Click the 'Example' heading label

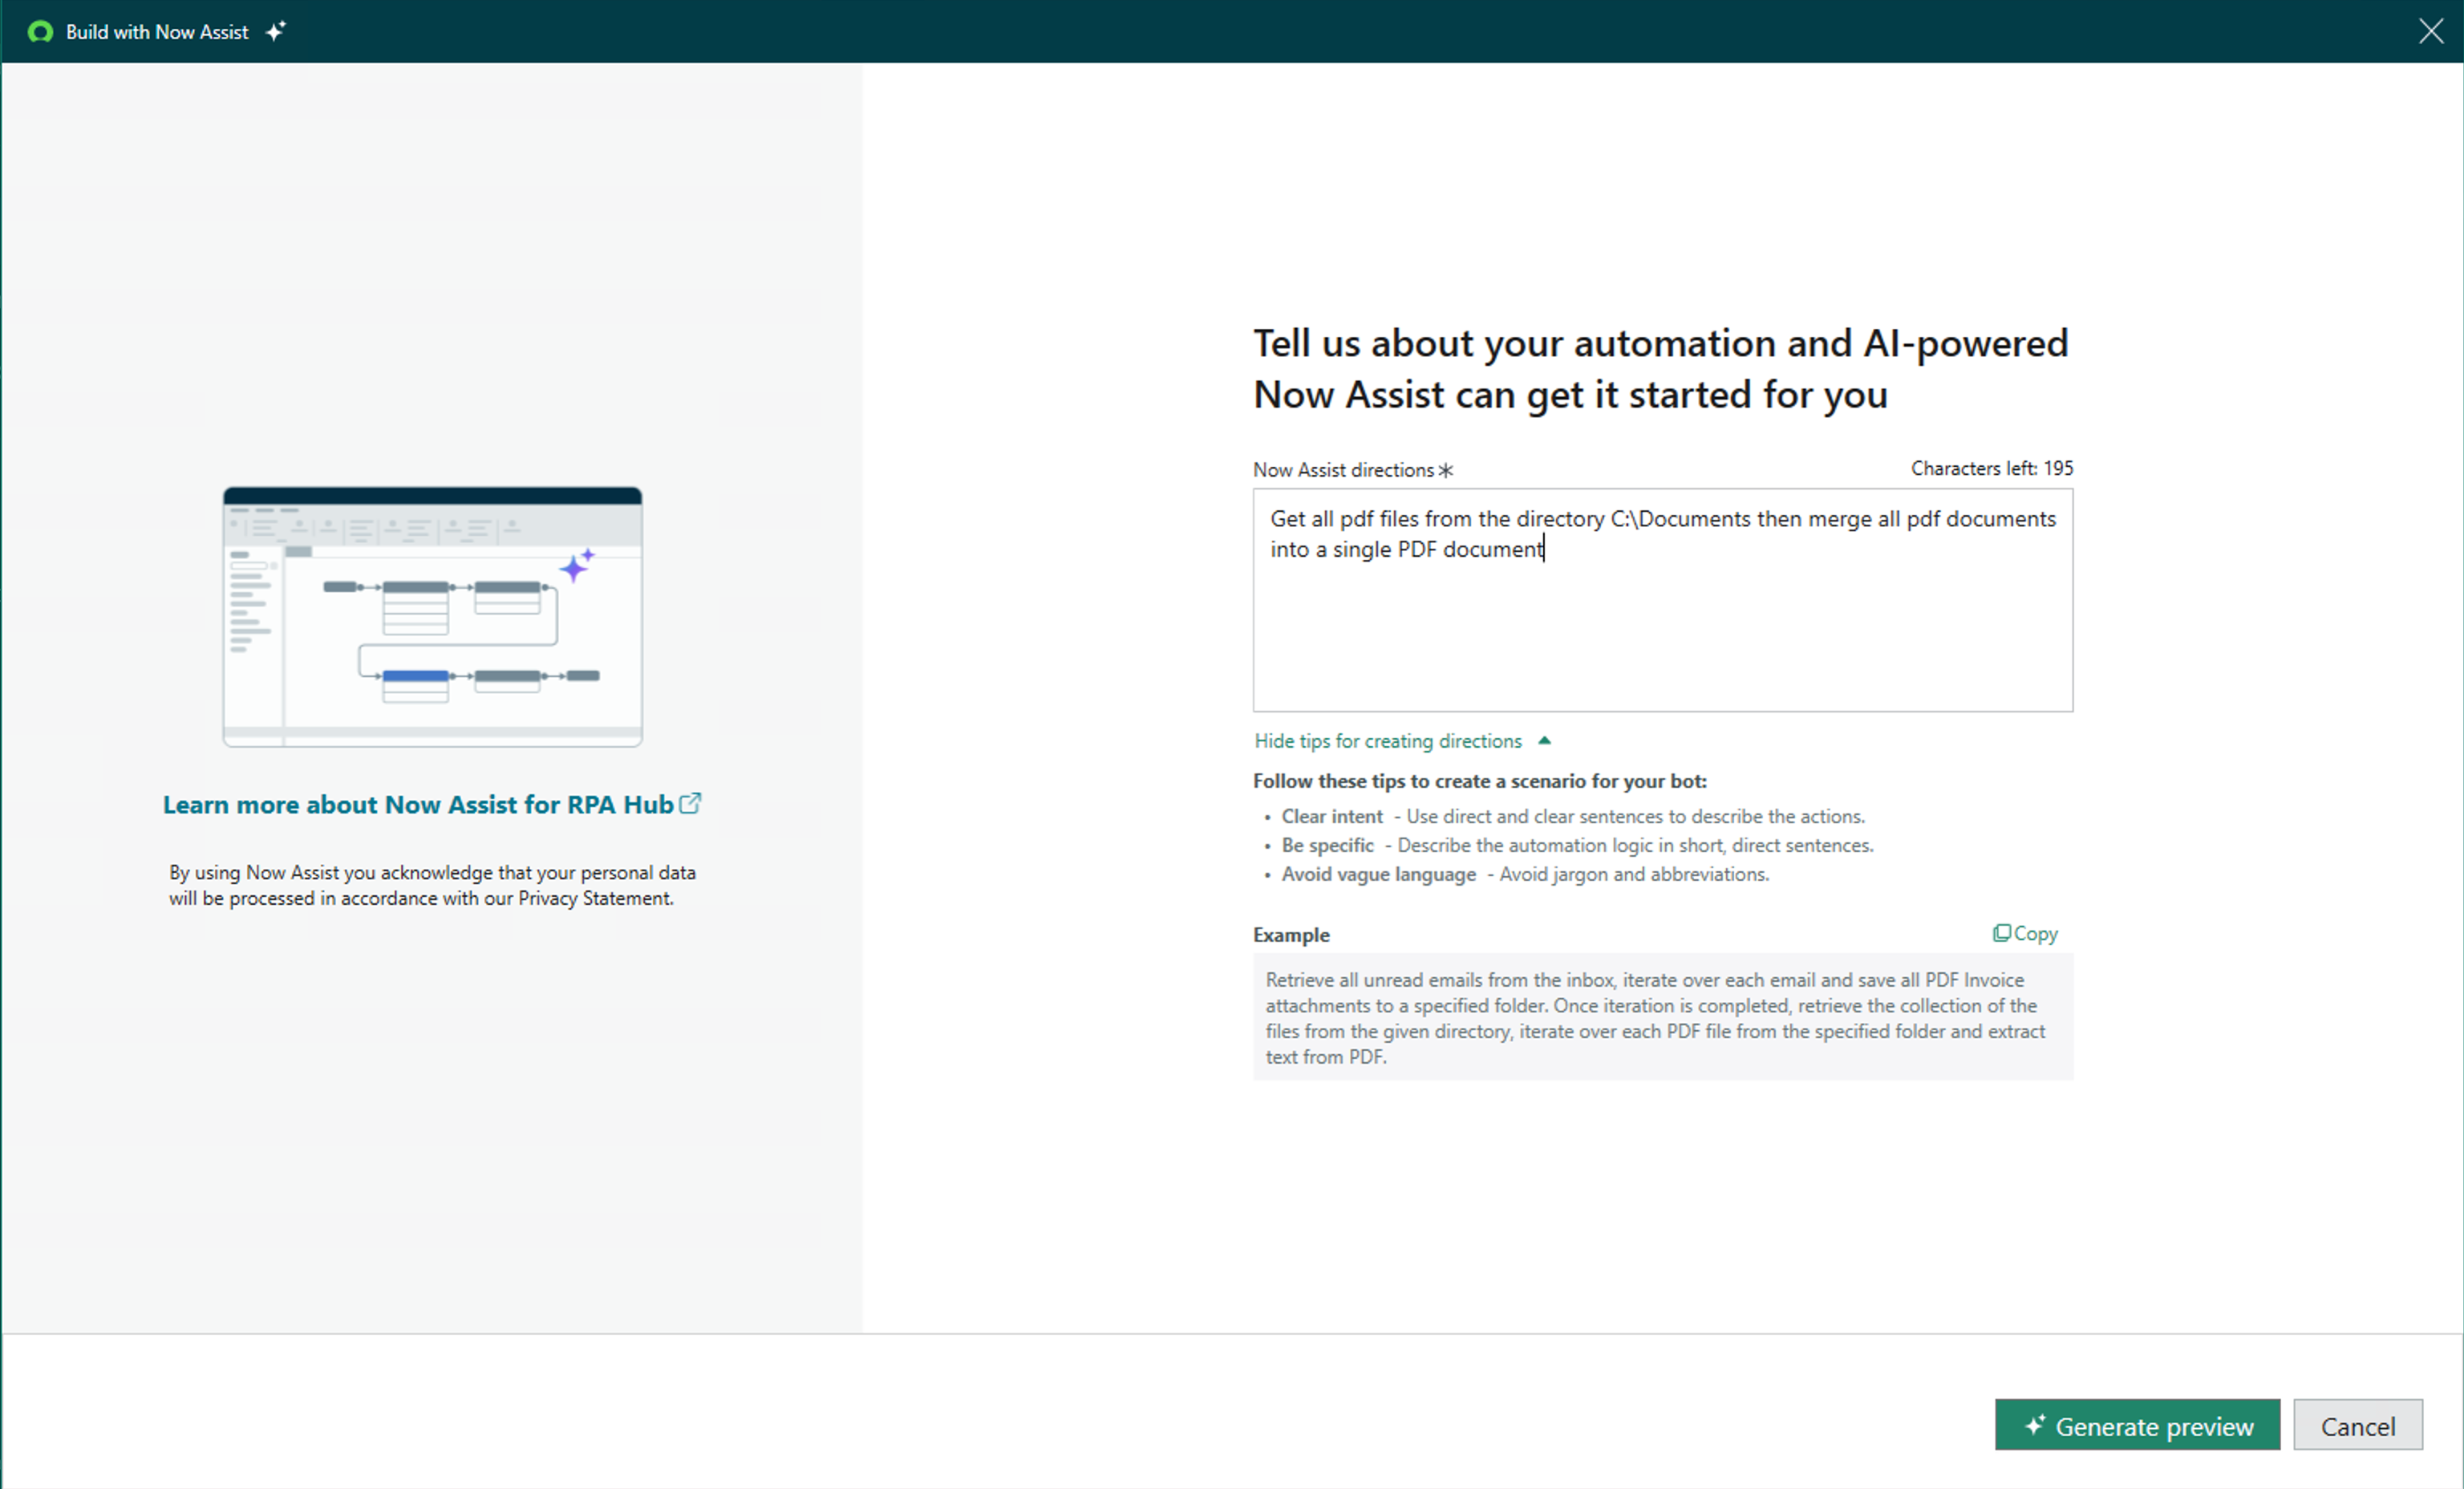point(1291,935)
